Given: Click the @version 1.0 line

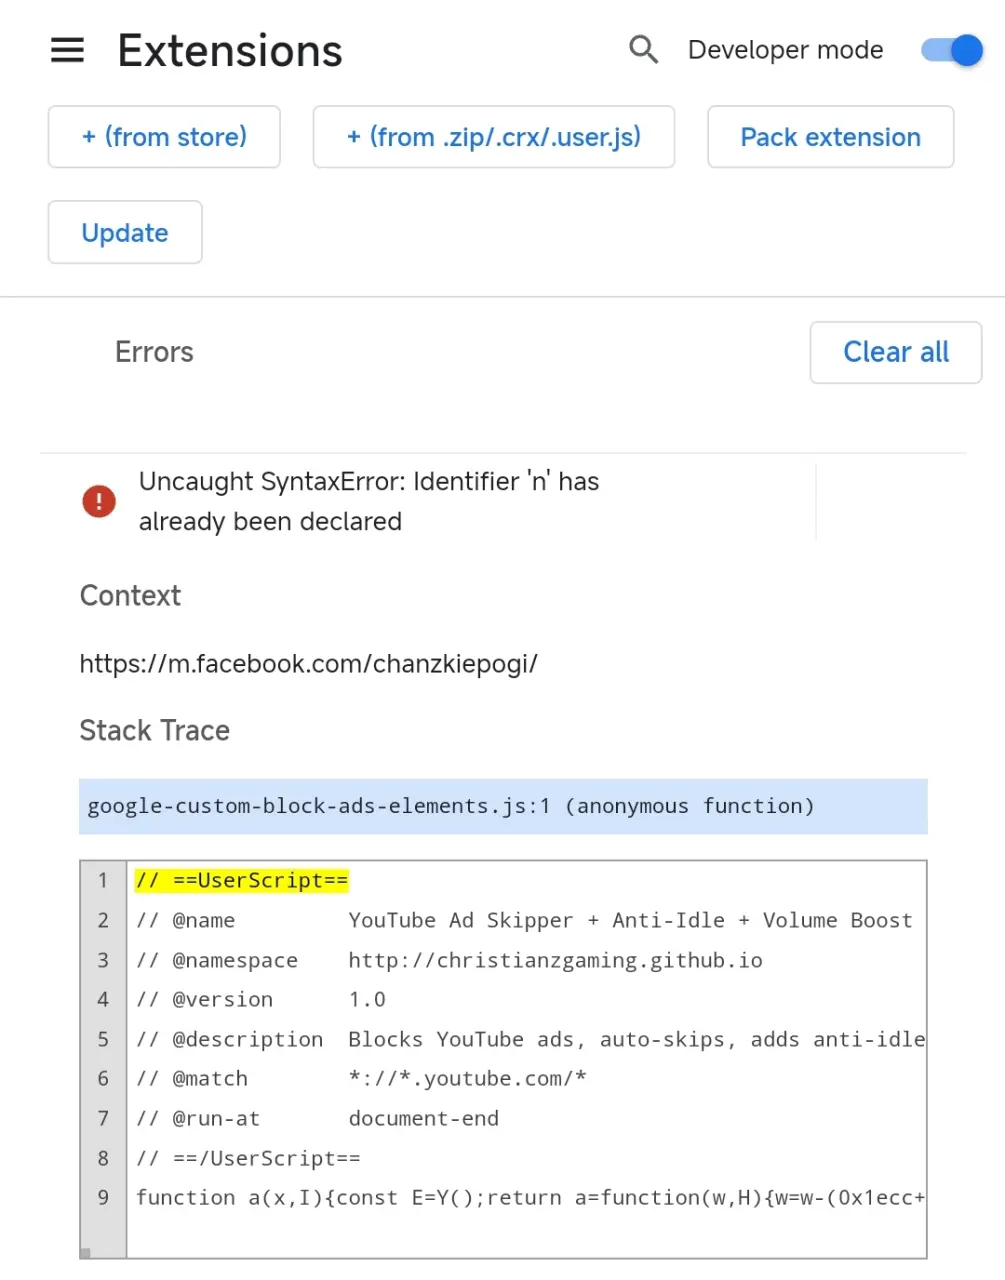Looking at the screenshot, I should (x=261, y=999).
